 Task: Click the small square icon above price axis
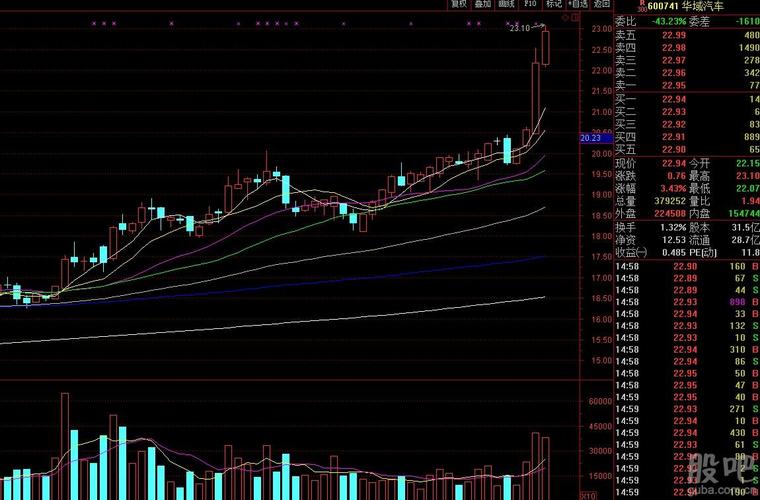pos(575,18)
